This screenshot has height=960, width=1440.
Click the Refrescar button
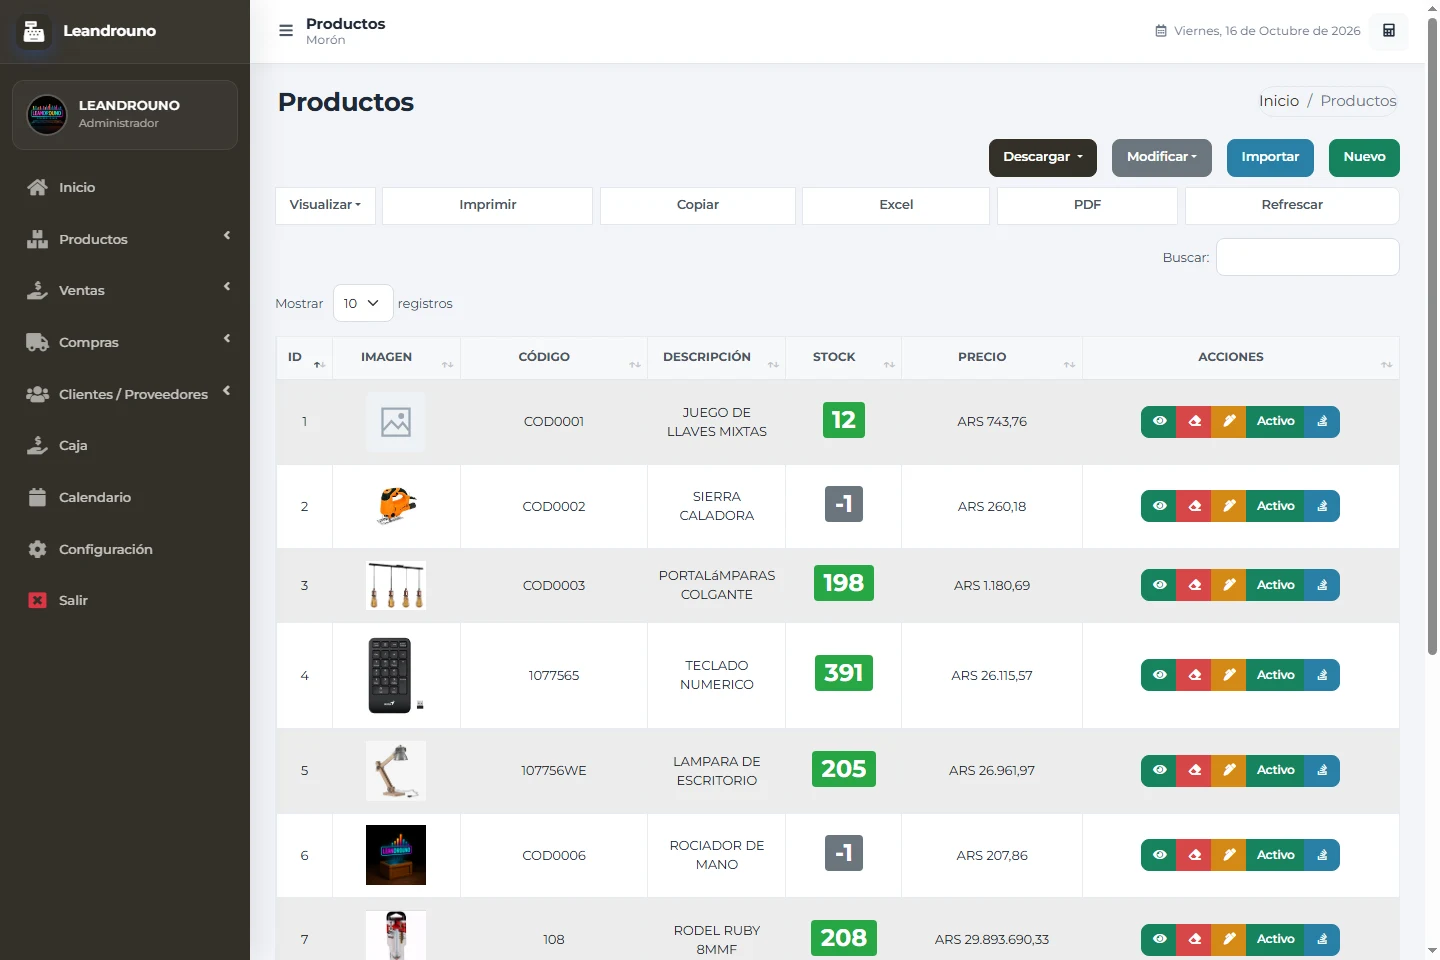click(x=1292, y=206)
